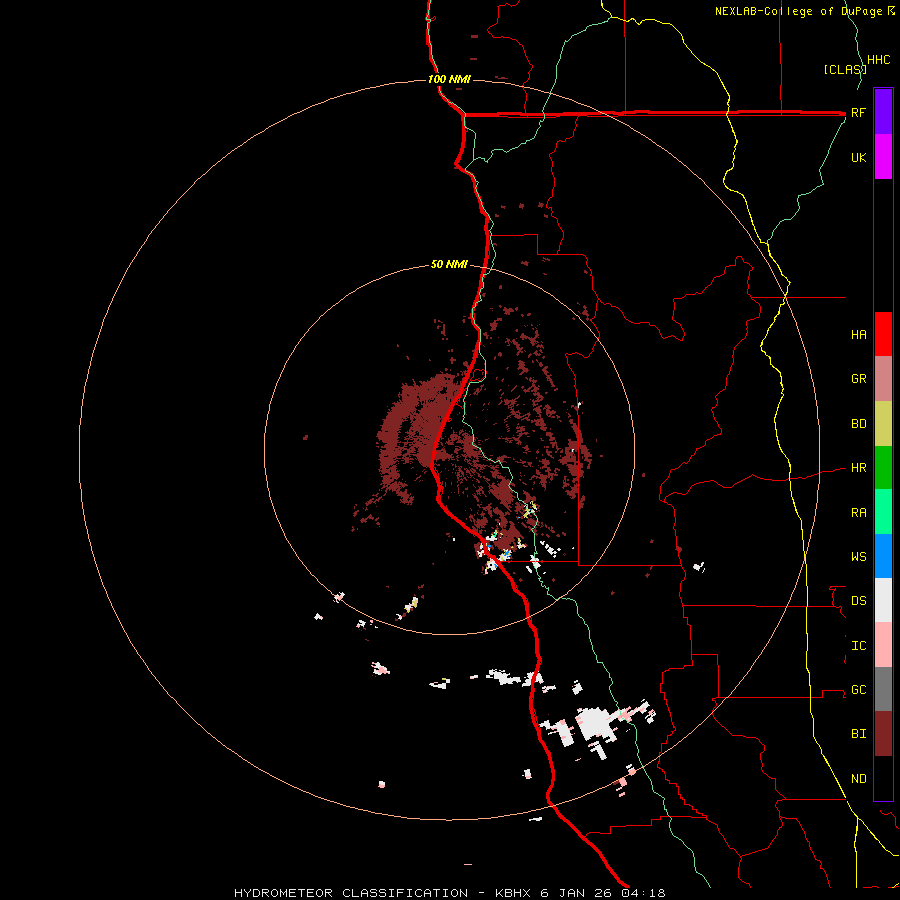Click the ND legend label
Screen dimensions: 900x900
tap(858, 779)
